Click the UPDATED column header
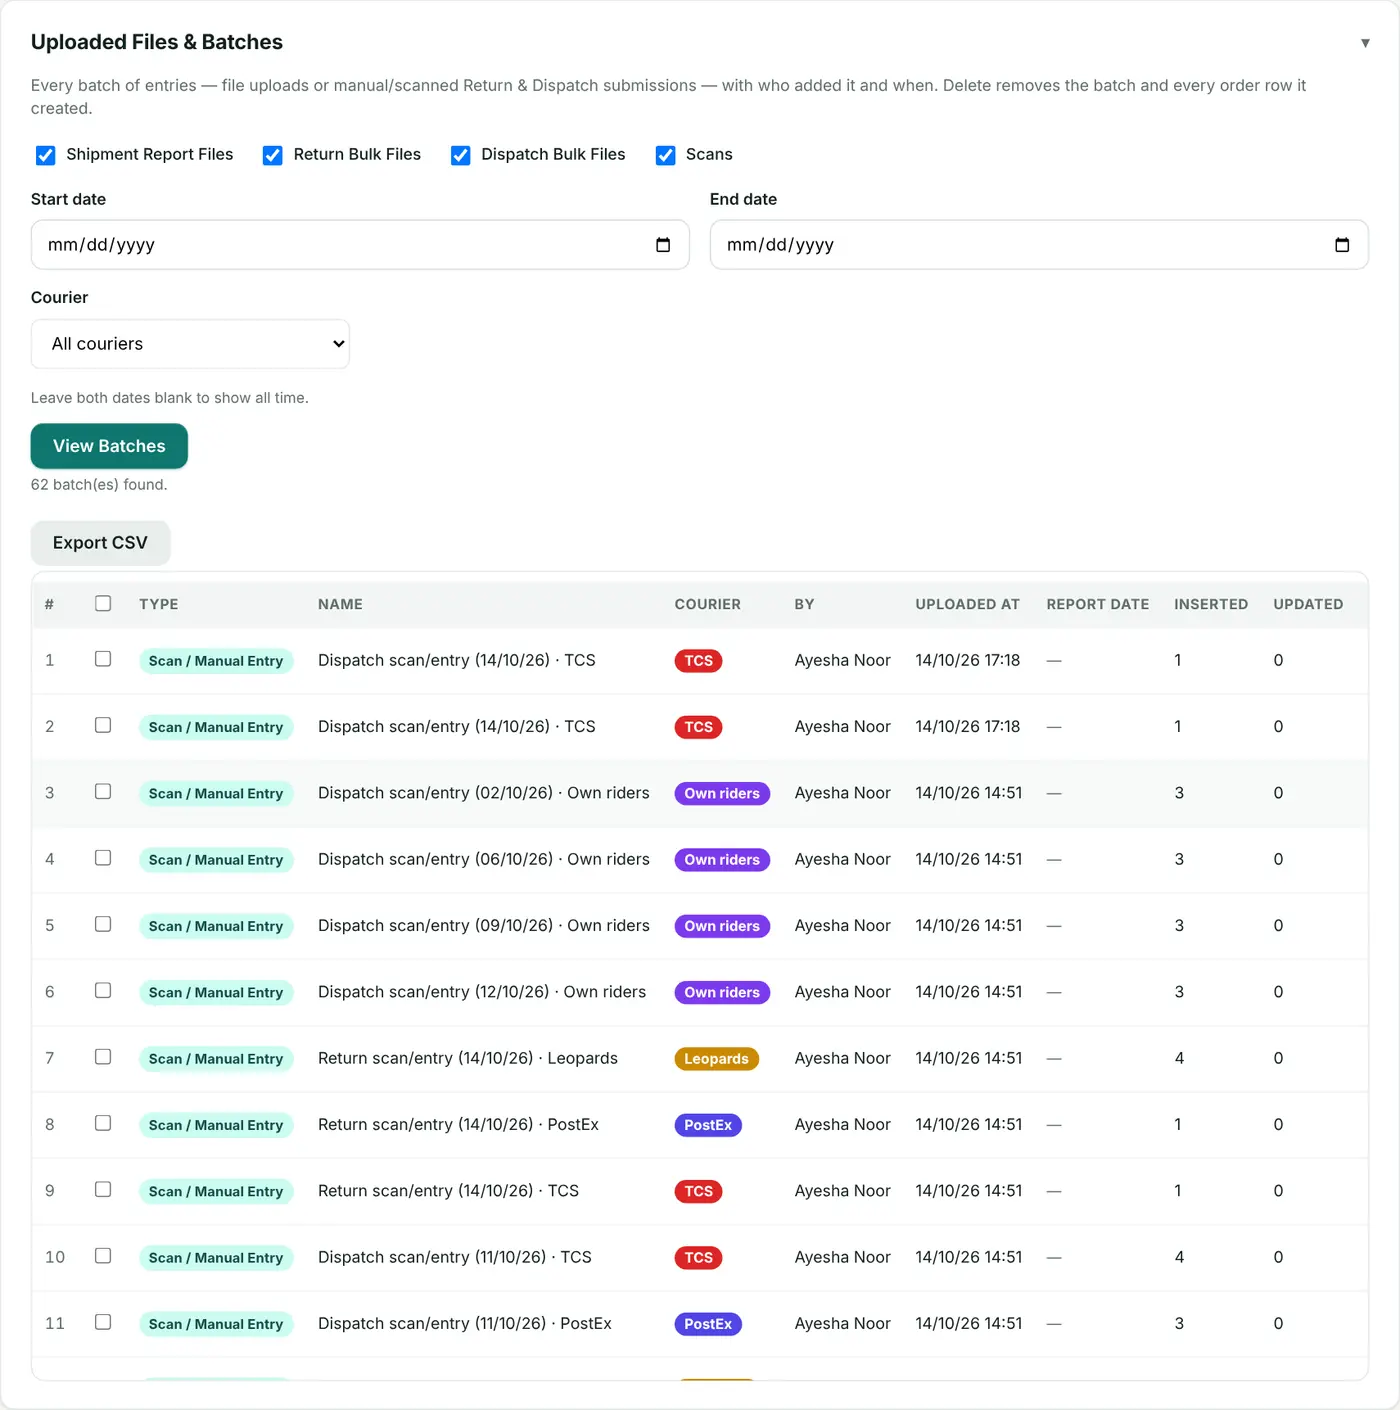Screen dimensions: 1400x1410 [1308, 604]
